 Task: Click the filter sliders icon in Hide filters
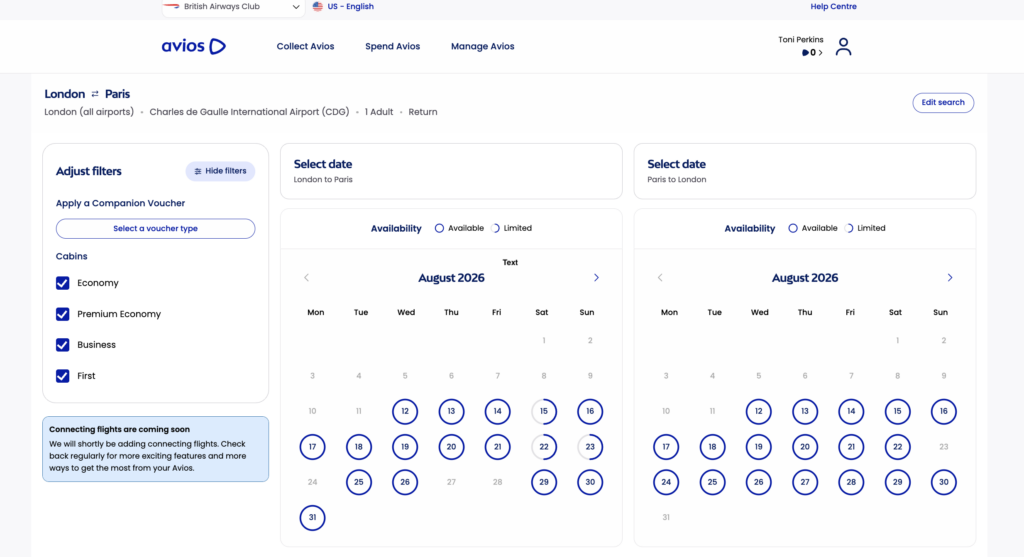(198, 171)
